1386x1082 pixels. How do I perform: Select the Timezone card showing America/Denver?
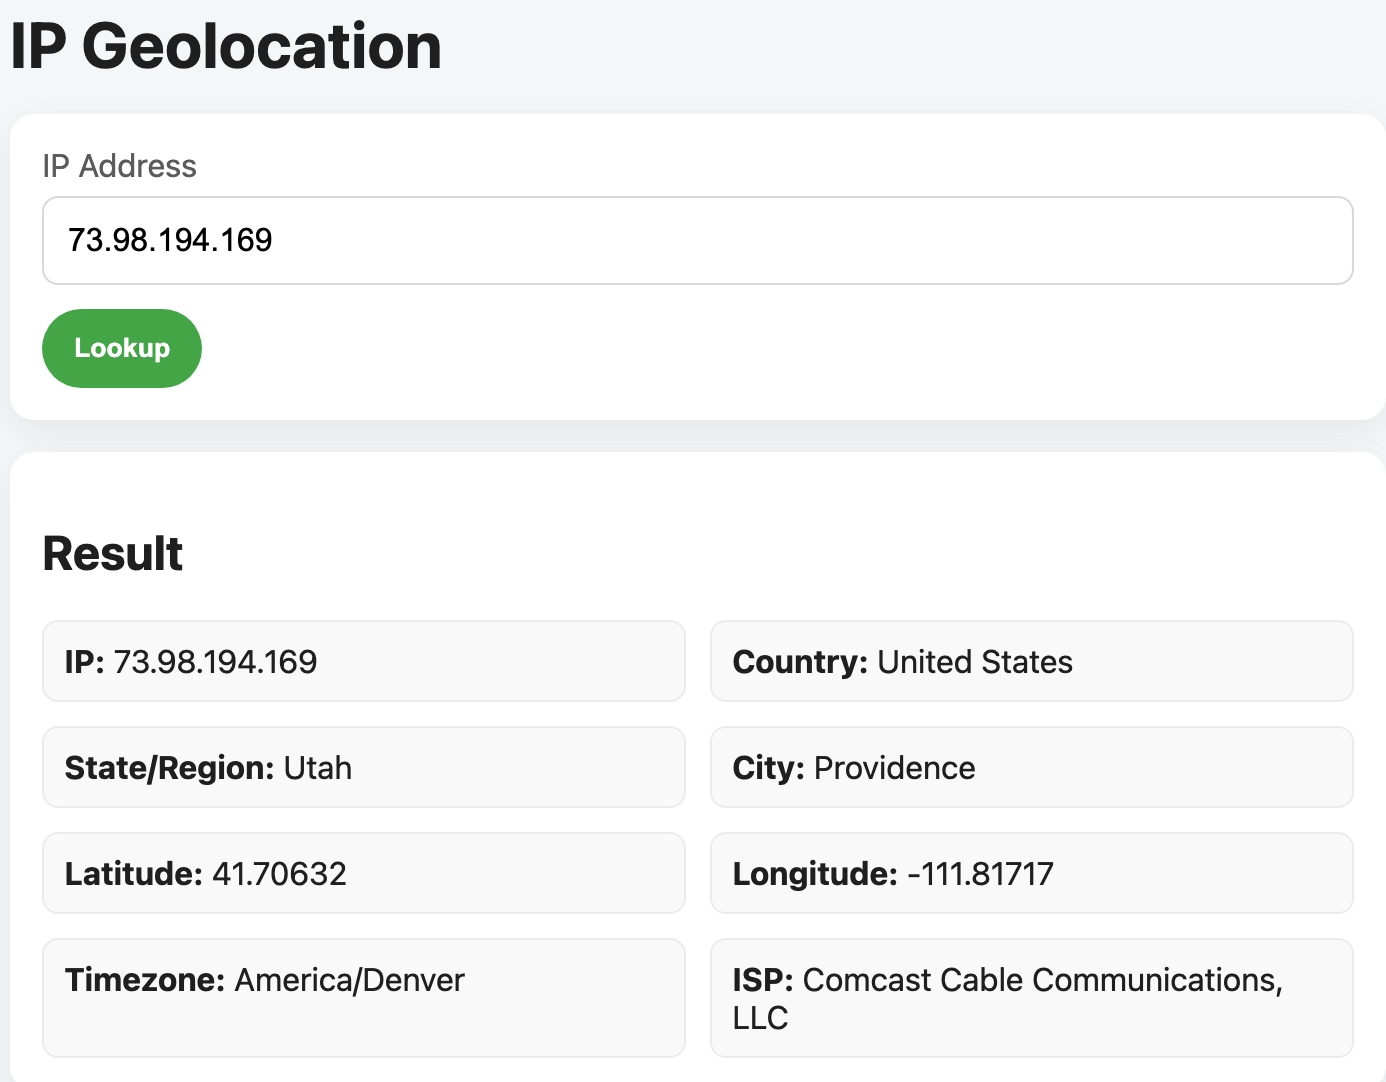(363, 997)
